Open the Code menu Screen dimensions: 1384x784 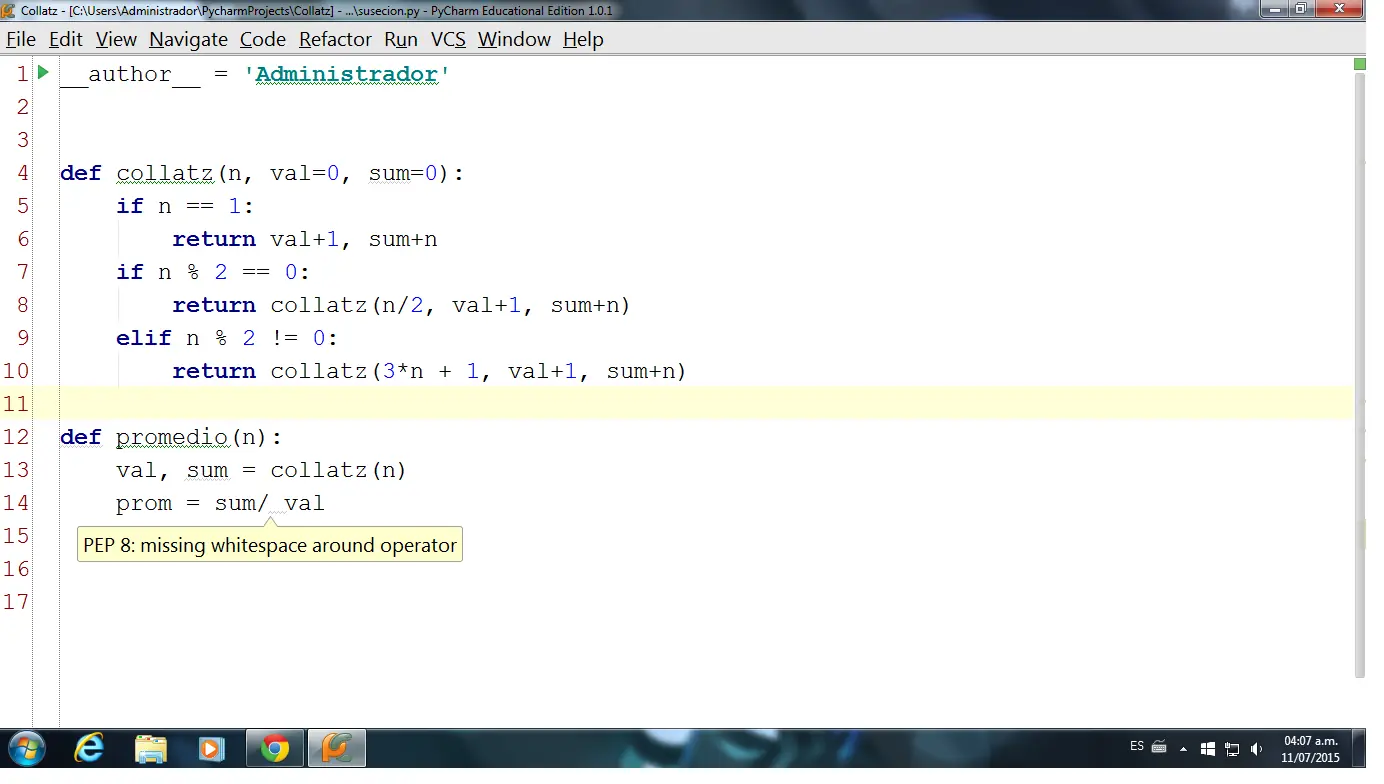[x=263, y=39]
